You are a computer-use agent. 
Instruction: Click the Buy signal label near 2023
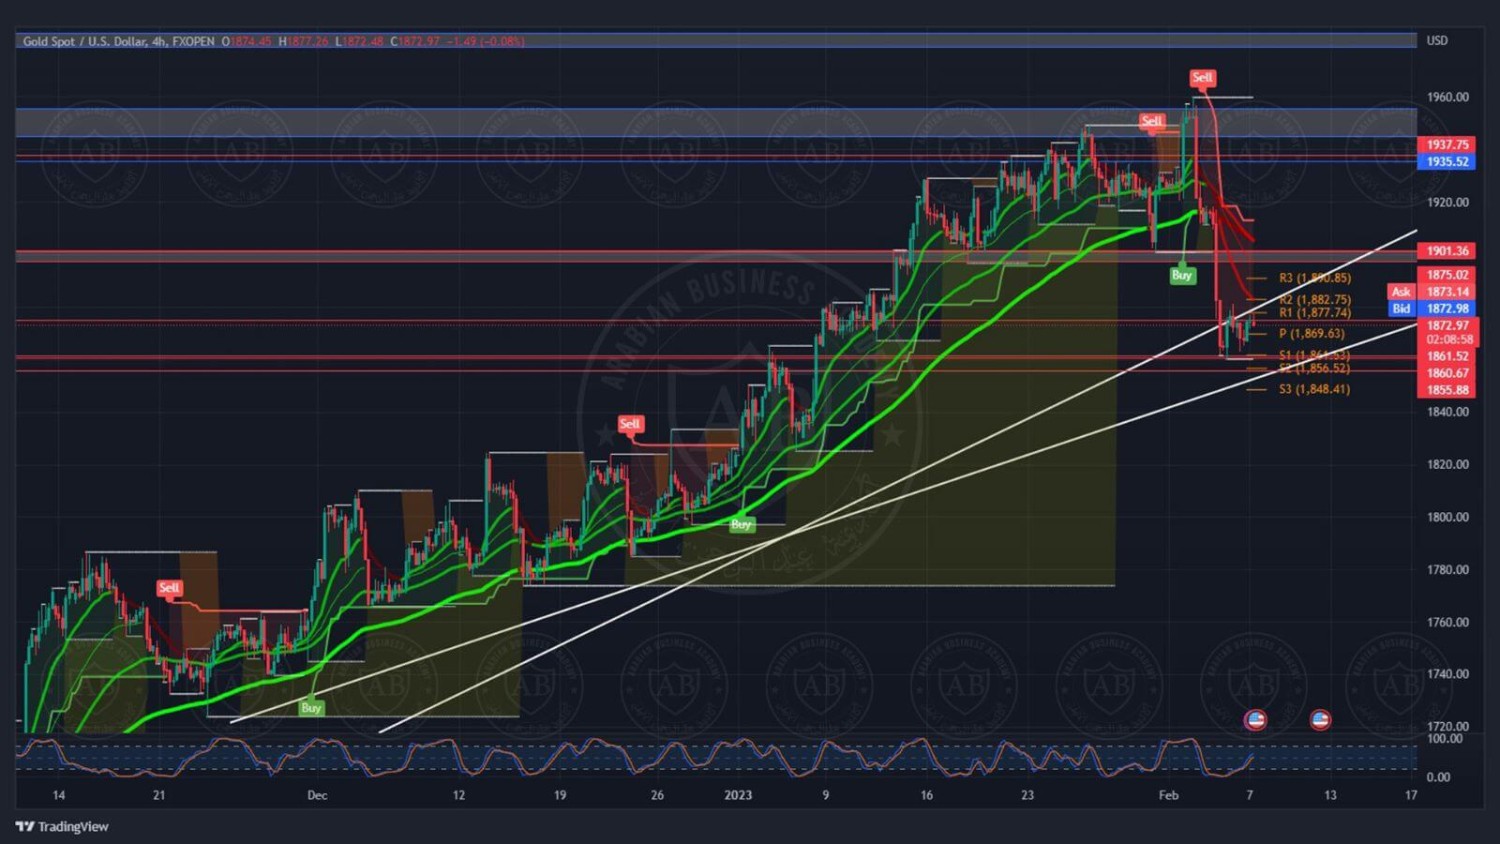(741, 524)
